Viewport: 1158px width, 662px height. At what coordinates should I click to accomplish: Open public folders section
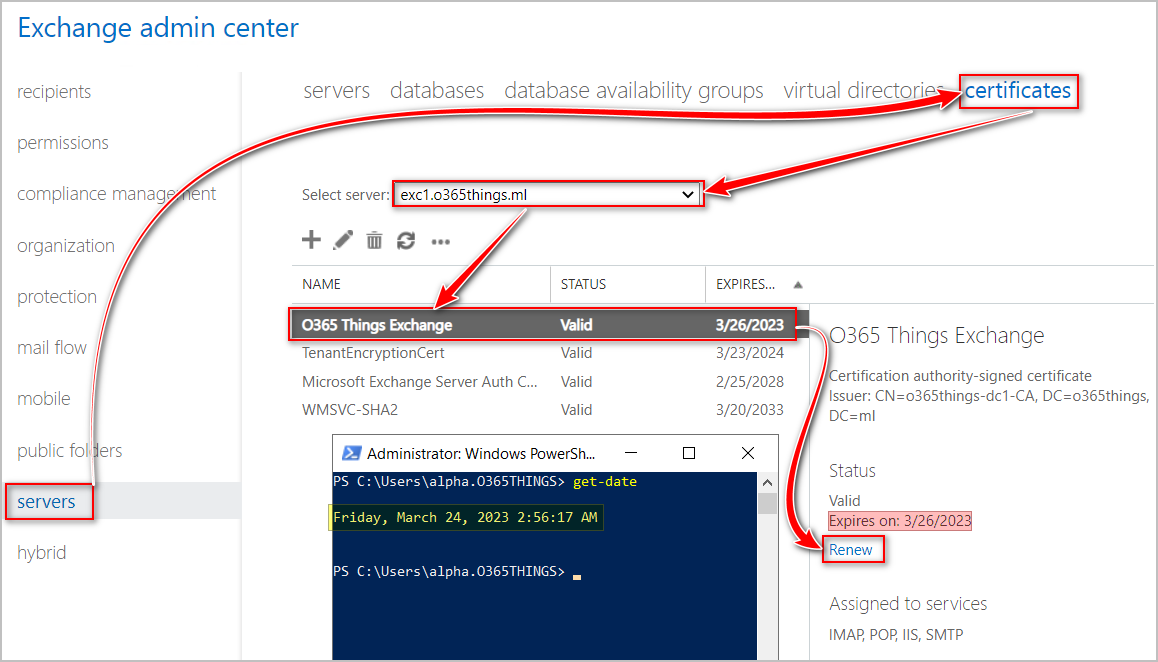click(69, 450)
